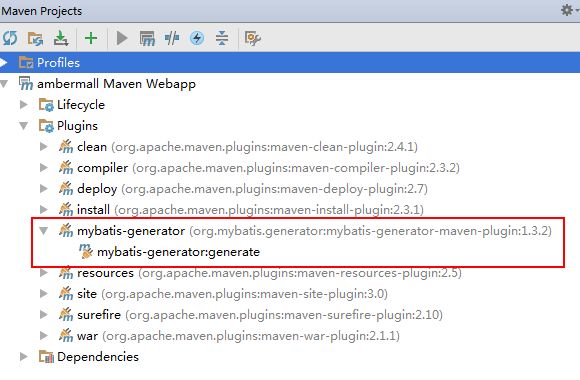This screenshot has width=580, height=380.
Task: Select install plugin entry
Action: [250, 210]
